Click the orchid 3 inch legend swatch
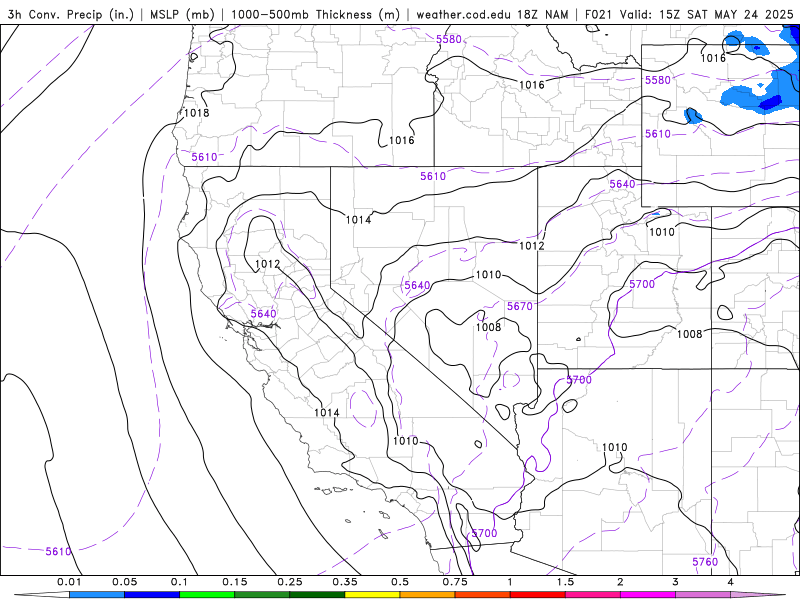Screen dimensions: 800x600 703,595
